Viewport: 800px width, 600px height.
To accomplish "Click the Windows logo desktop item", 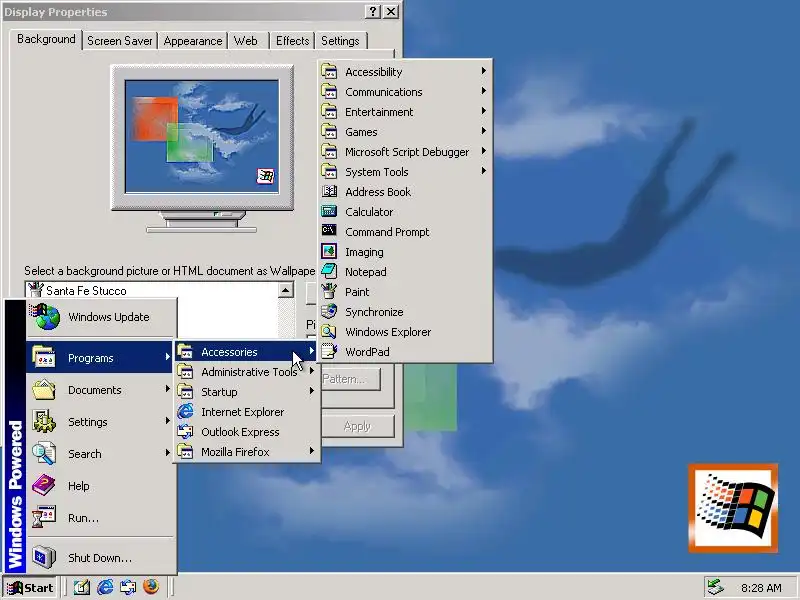I will 733,508.
